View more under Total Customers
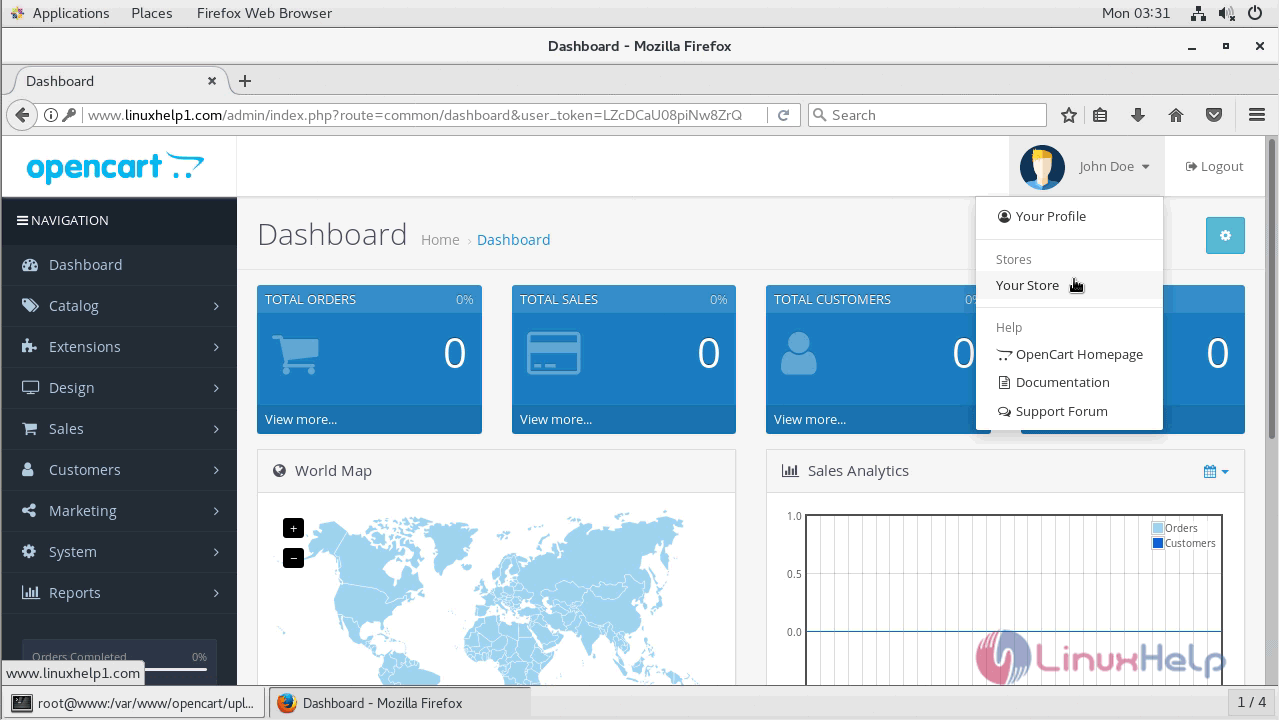The height and width of the screenshot is (720, 1280). (x=810, y=419)
